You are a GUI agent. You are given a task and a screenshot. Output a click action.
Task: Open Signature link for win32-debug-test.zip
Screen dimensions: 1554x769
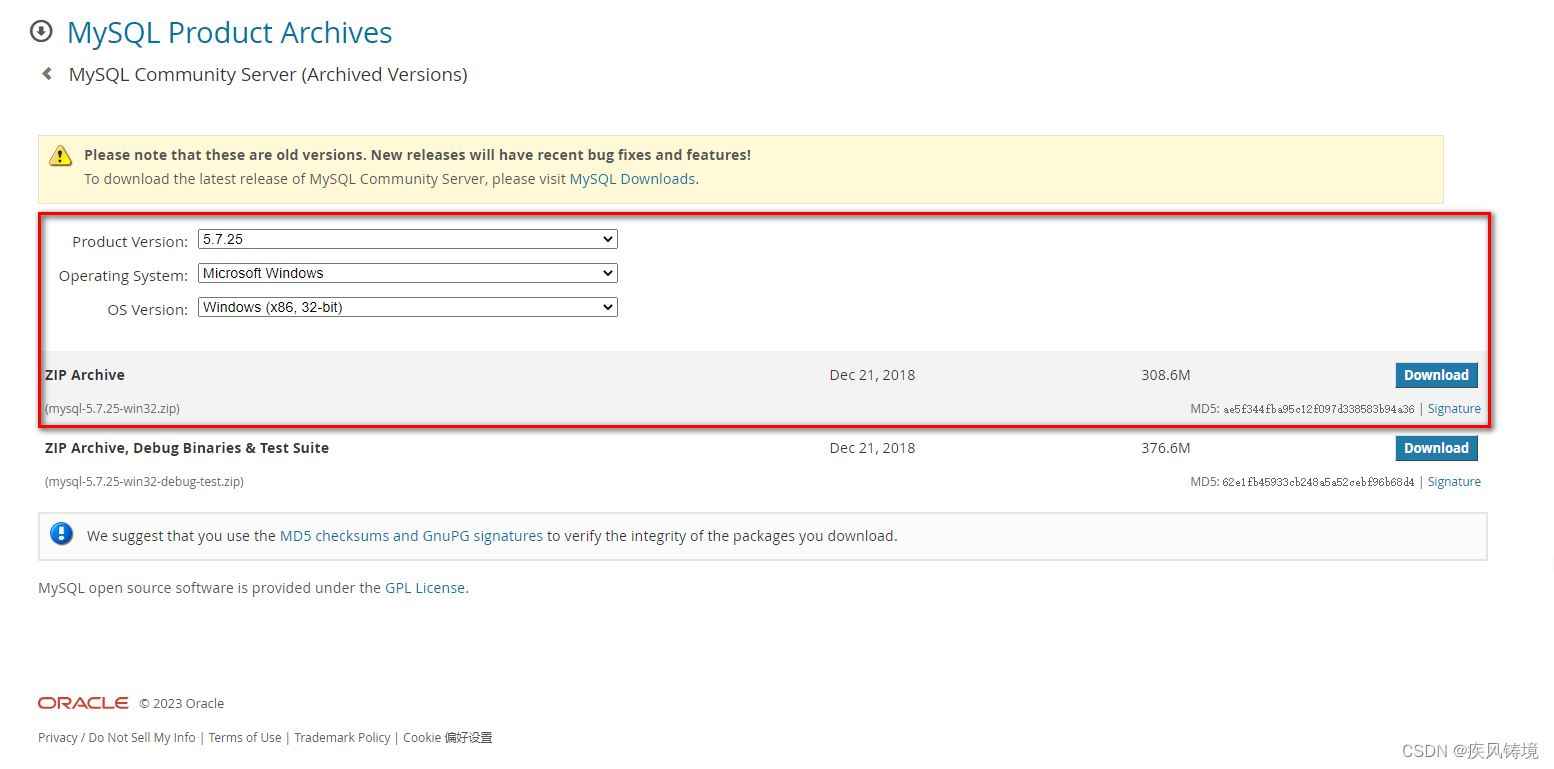(1454, 482)
